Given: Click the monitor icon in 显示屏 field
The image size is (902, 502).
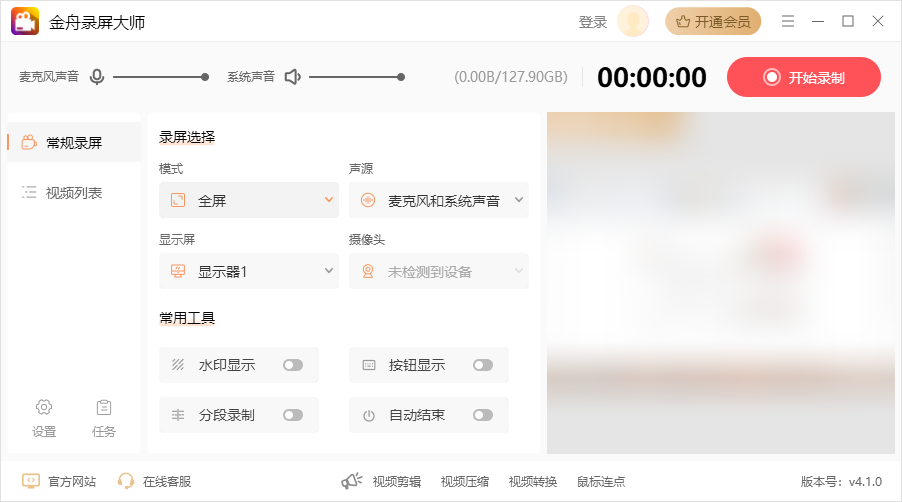Looking at the screenshot, I should 178,271.
